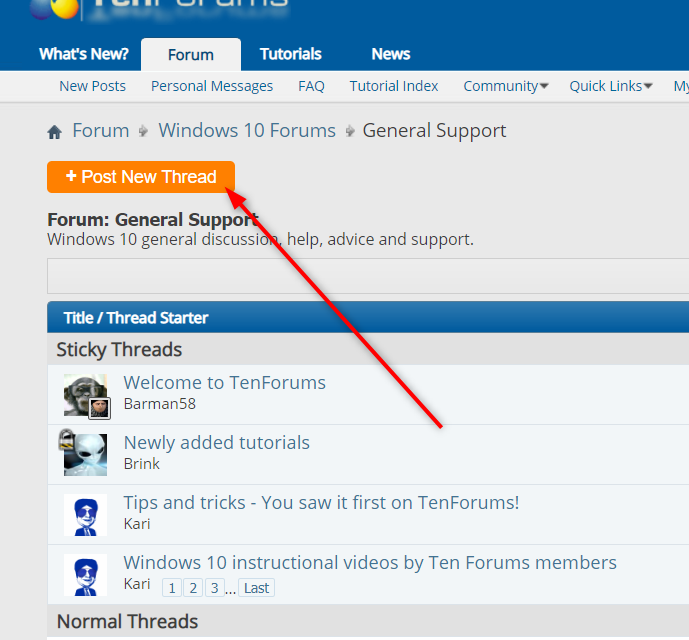689x640 pixels.
Task: Open the Tutorial Index link
Action: (394, 86)
